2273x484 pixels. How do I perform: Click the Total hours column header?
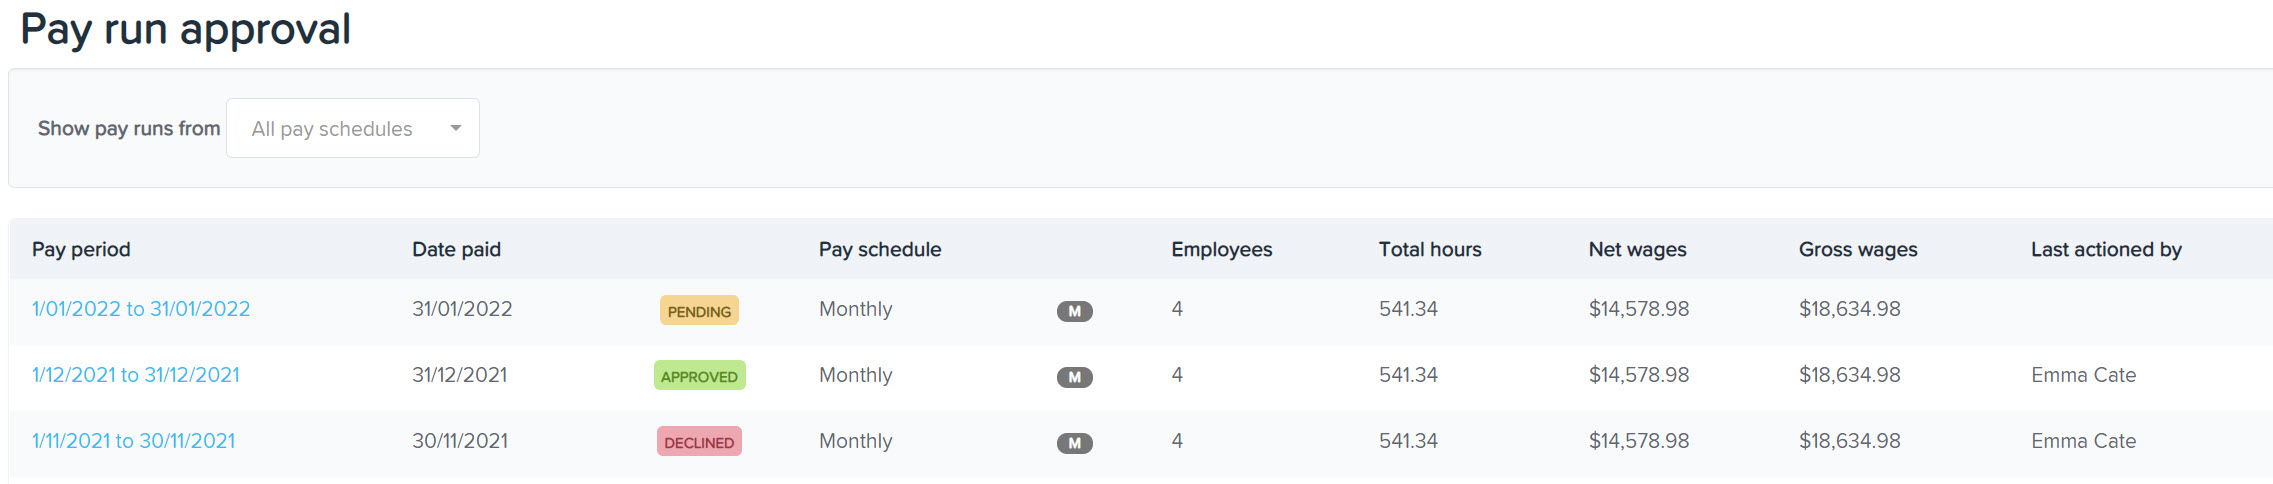click(x=1430, y=249)
